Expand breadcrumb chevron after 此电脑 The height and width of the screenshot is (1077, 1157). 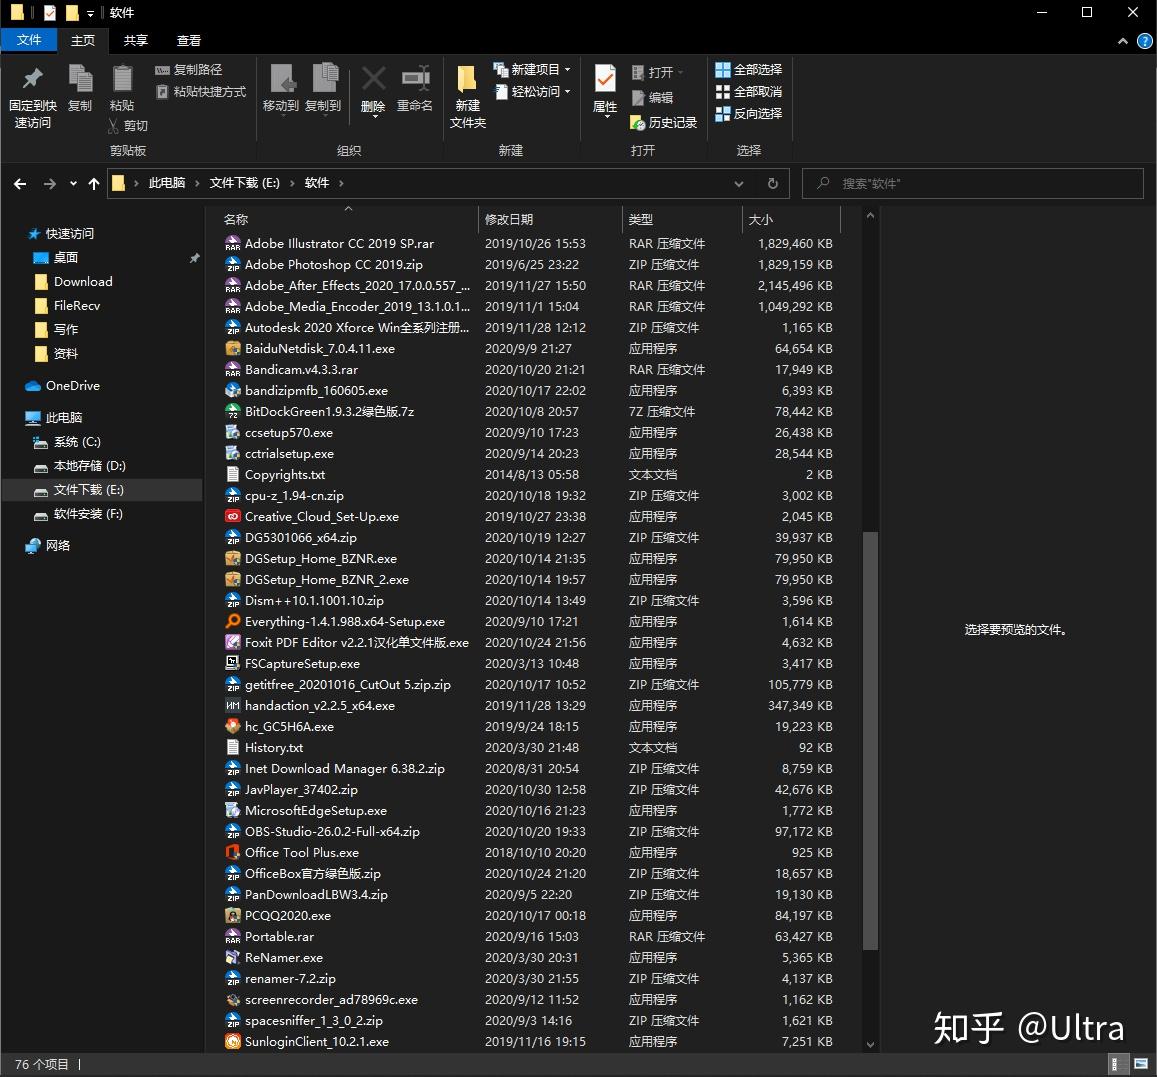[197, 183]
